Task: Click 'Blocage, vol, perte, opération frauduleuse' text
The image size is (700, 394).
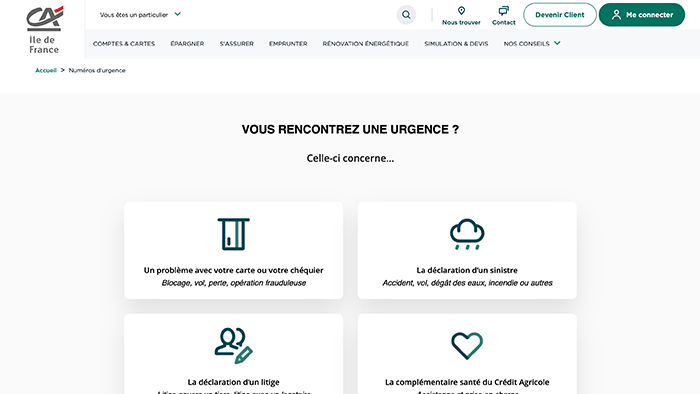Action: [x=233, y=283]
